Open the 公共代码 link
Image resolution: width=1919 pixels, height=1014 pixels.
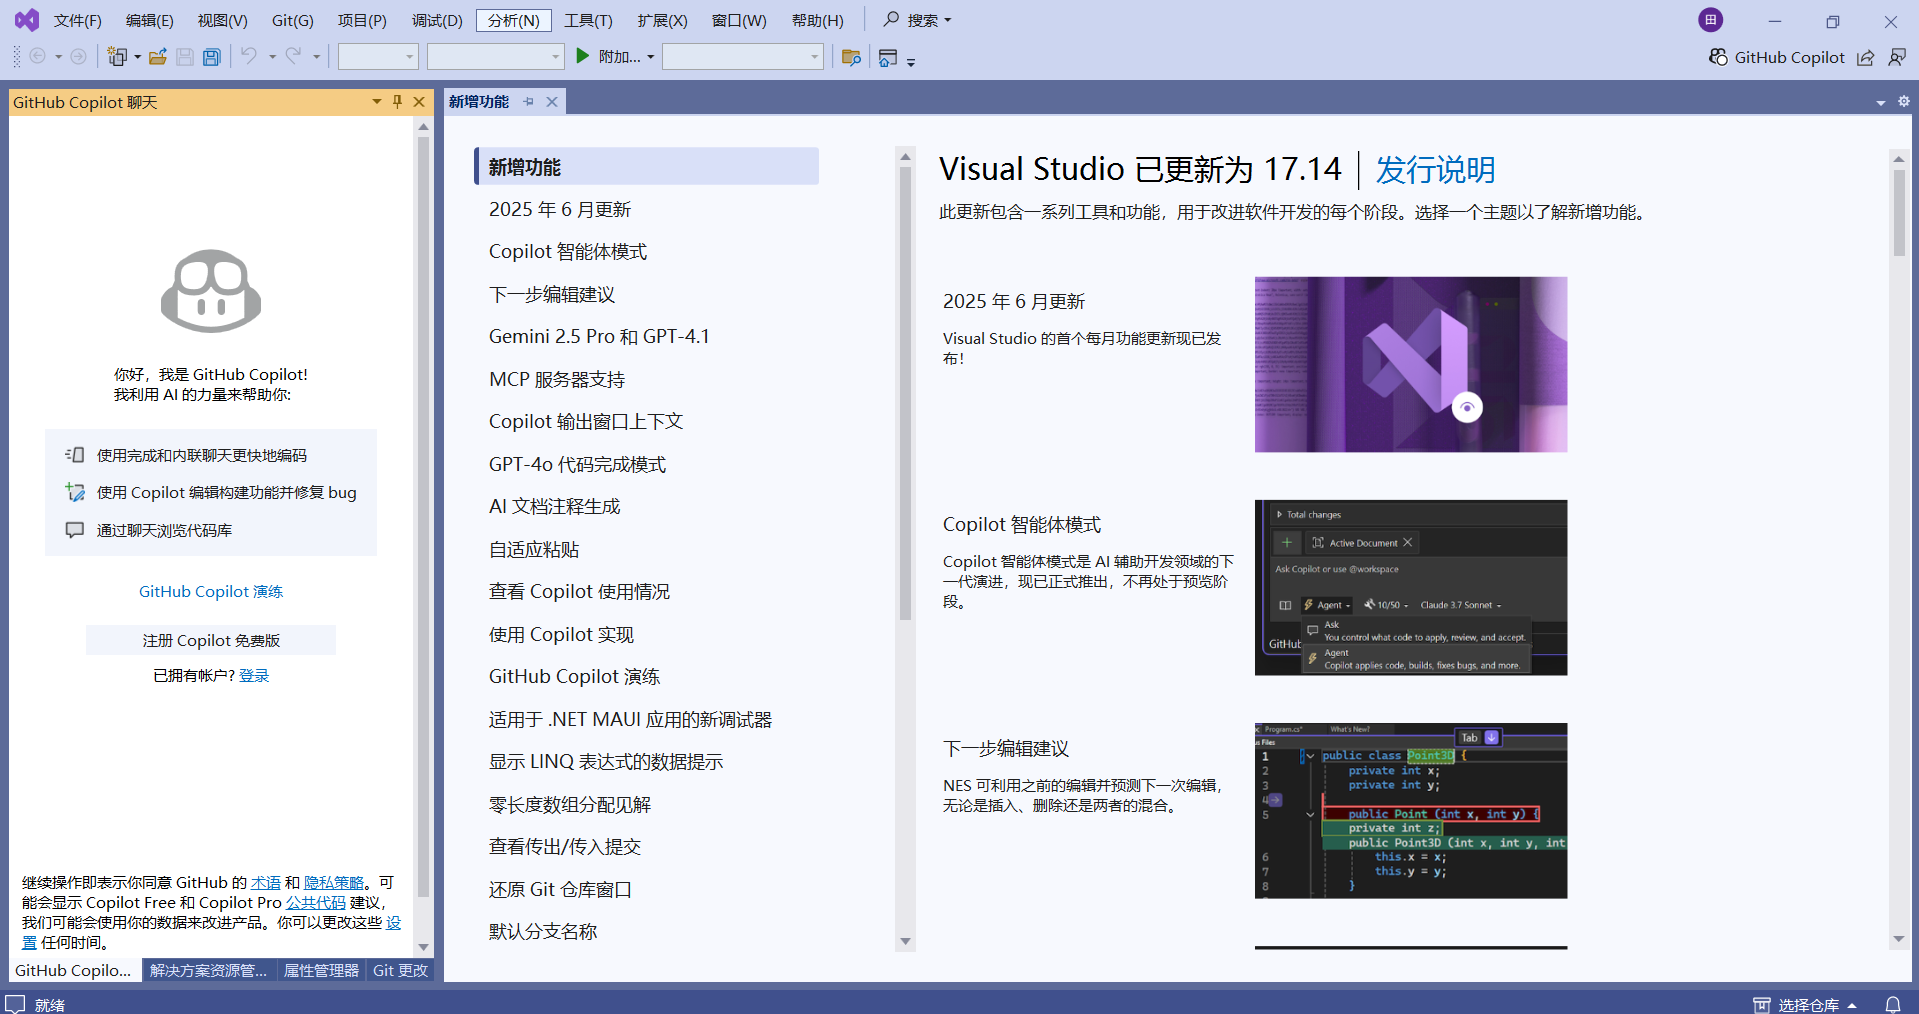(x=316, y=902)
